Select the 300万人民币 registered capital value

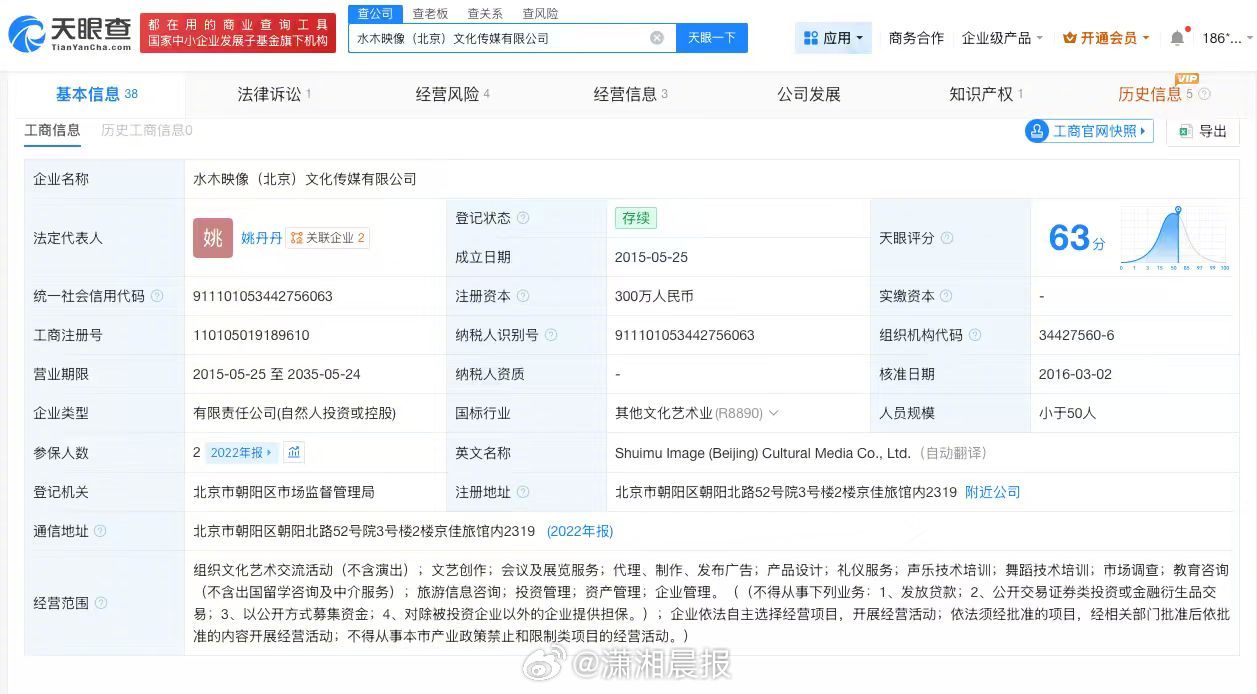pos(654,296)
